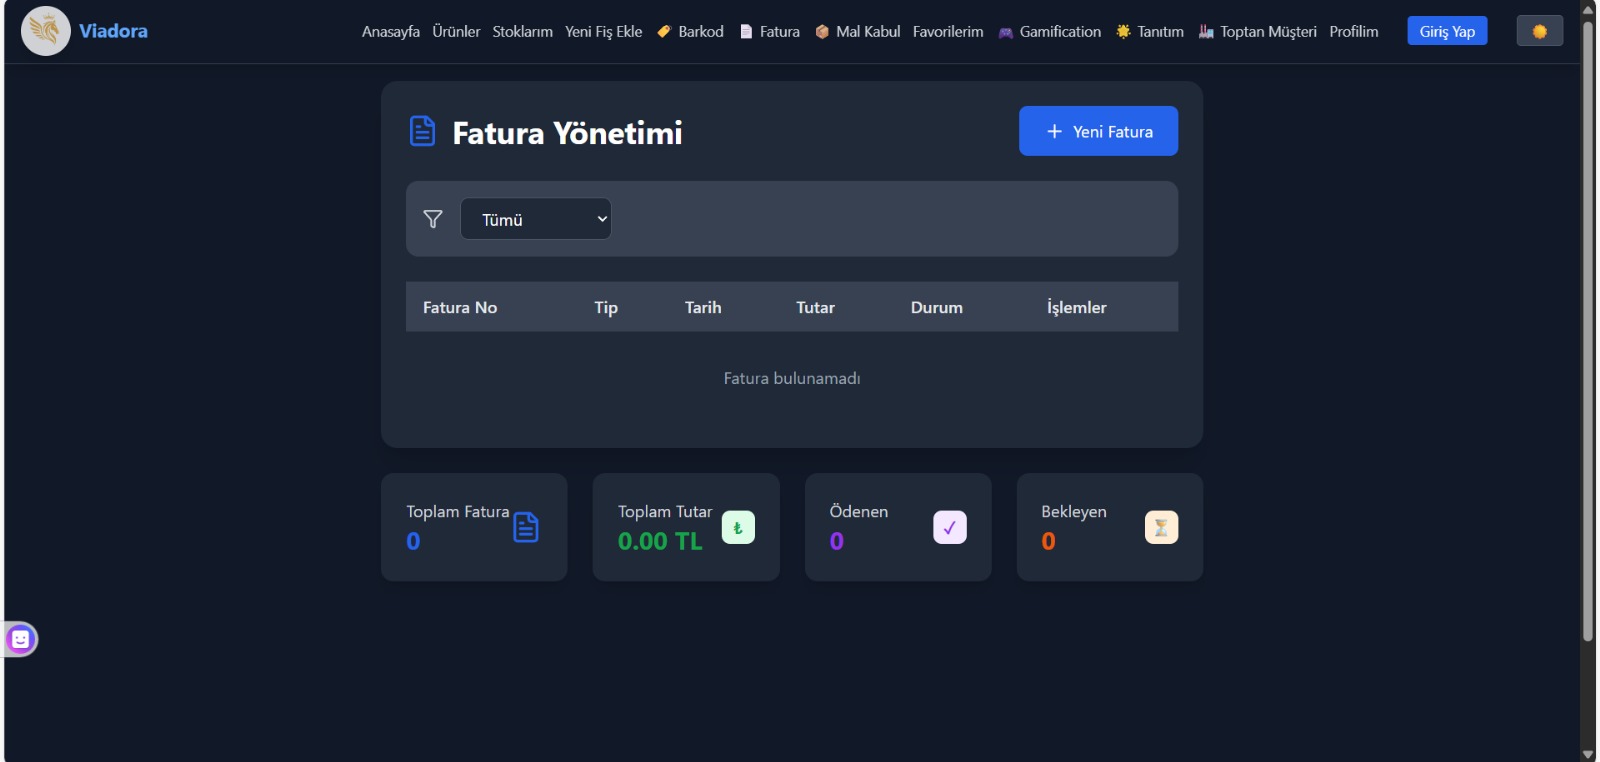Click the Toplam Fatura document icon
Viewport: 1600px width, 762px height.
tap(526, 527)
